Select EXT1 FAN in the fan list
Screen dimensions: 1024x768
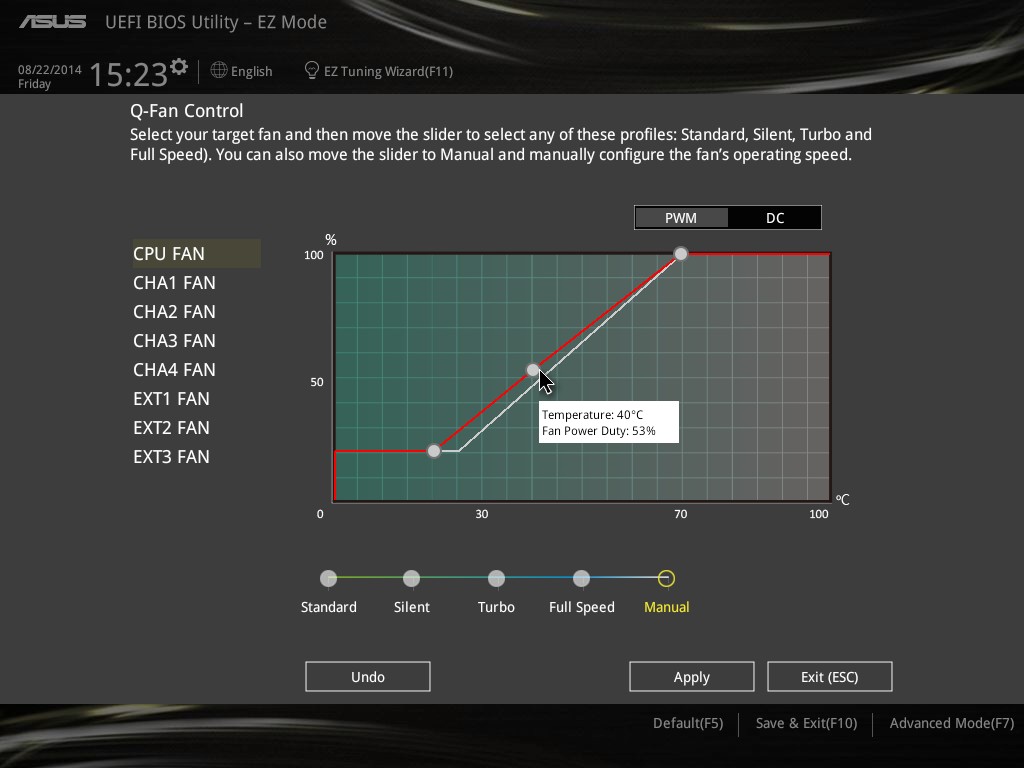pyautogui.click(x=172, y=398)
